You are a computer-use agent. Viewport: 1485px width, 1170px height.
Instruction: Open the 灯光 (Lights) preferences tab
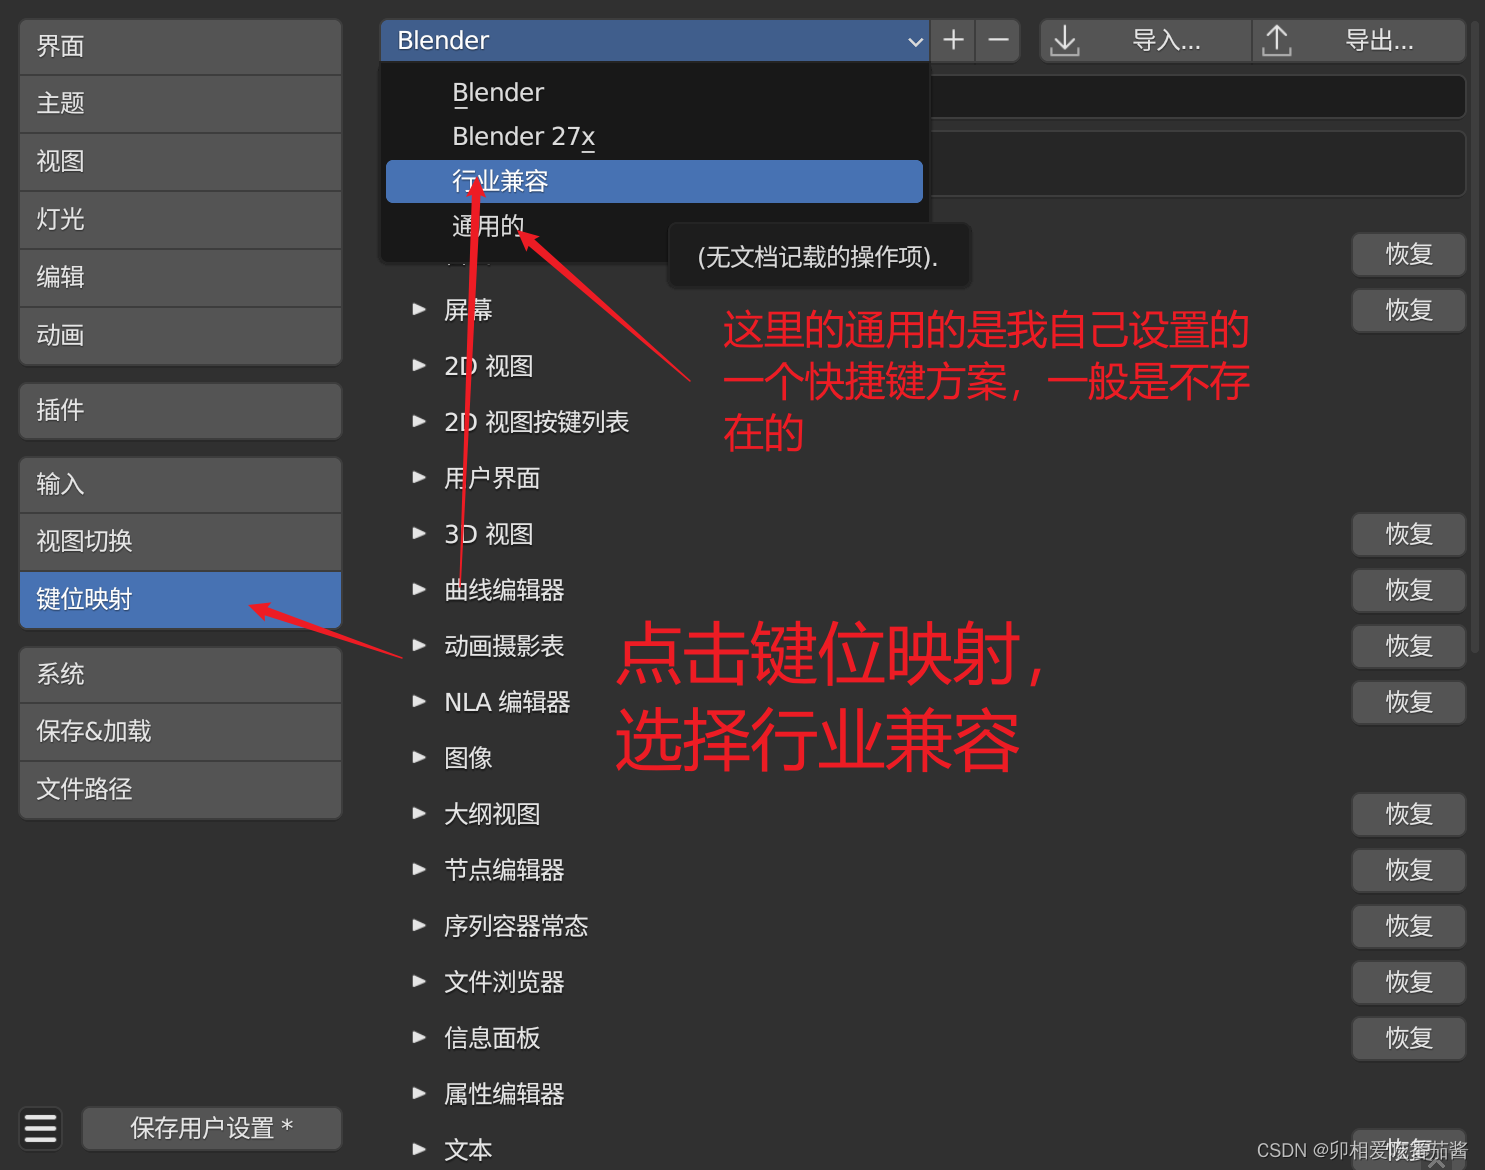181,220
